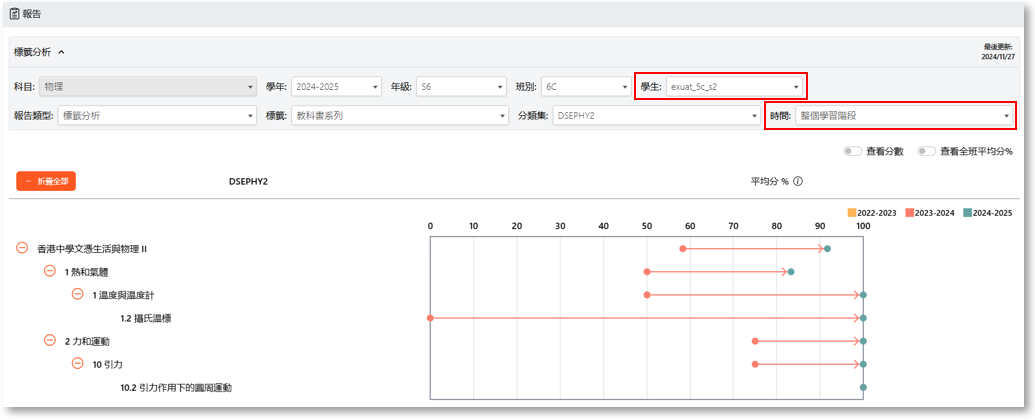Enable the 查看全班平均分% switch

927,151
